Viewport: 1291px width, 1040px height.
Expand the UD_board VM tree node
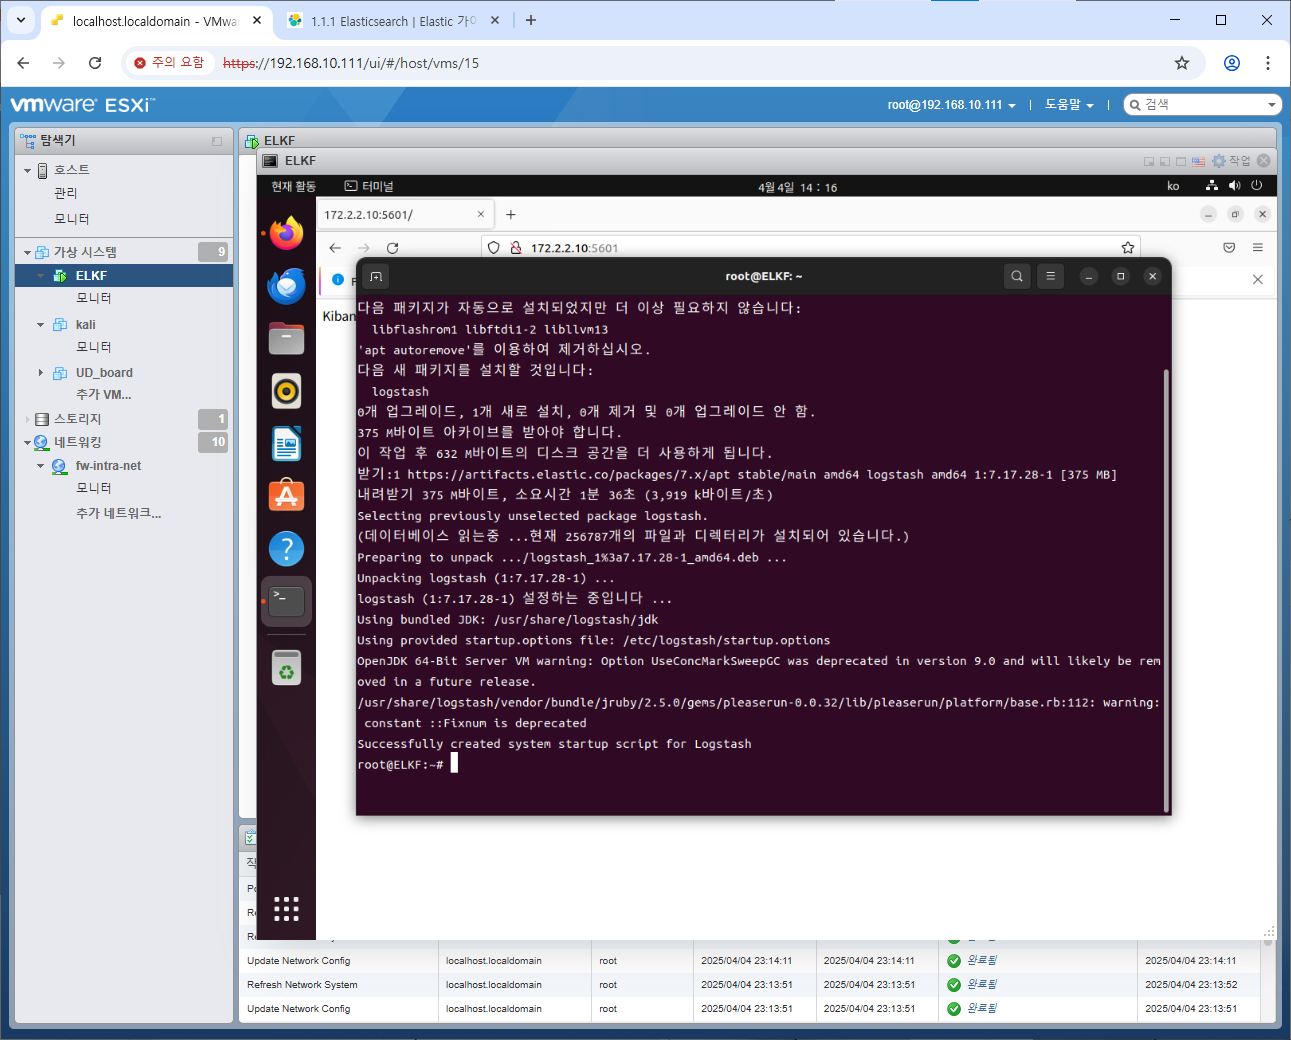(x=41, y=373)
